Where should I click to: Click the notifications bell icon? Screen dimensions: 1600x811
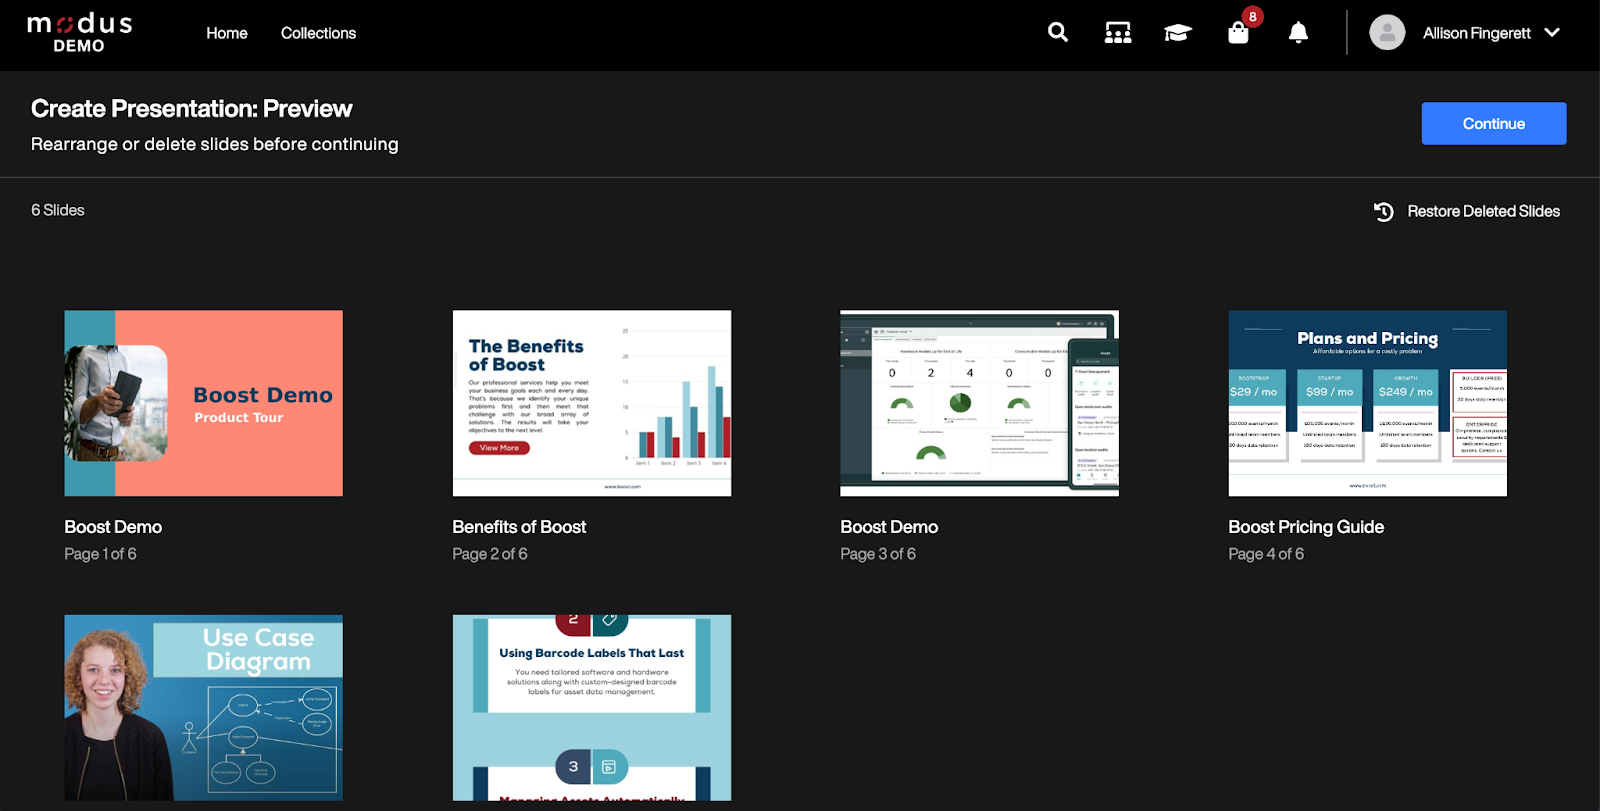click(x=1298, y=33)
